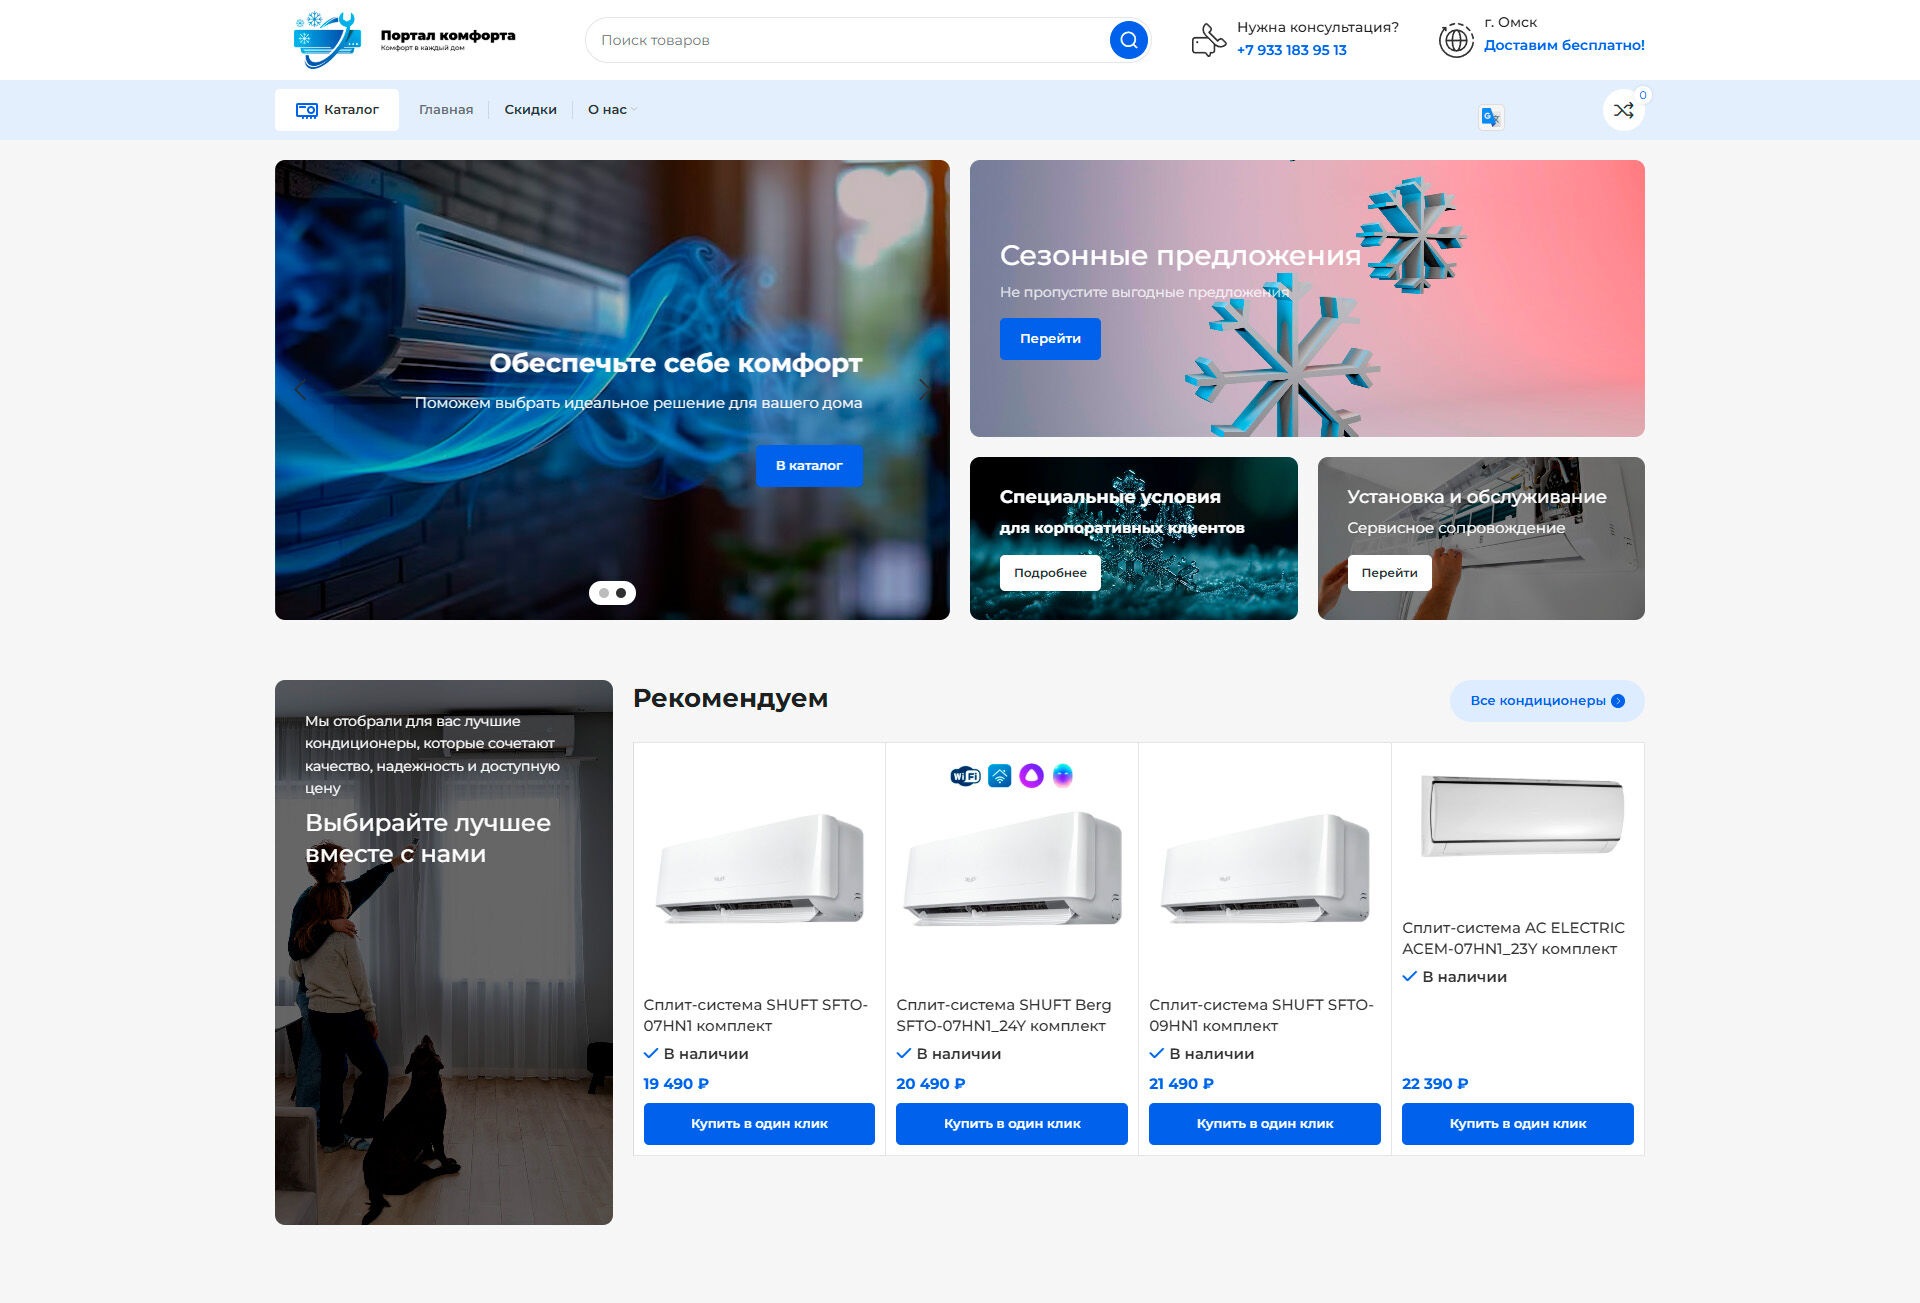Open the product comparison shuffle icon
The image size is (1920, 1303).
click(1623, 110)
